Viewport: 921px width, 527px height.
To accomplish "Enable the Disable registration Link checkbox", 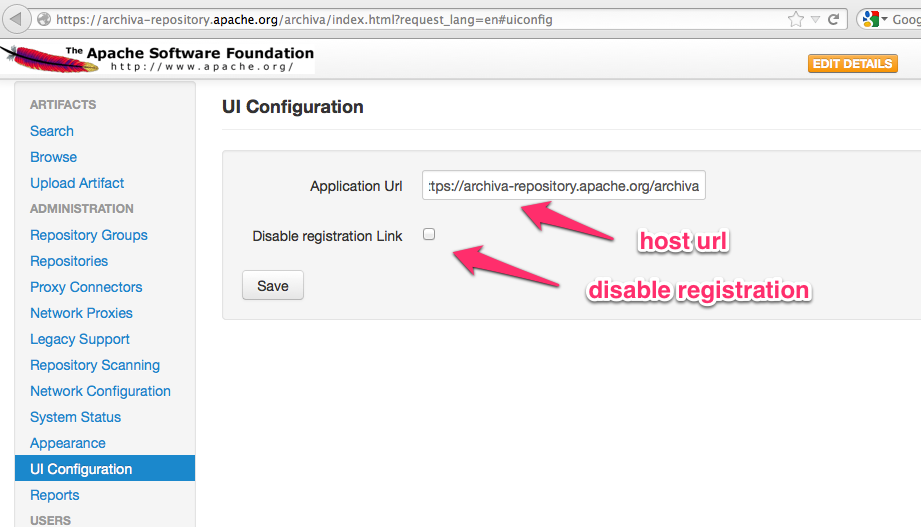I will coord(429,234).
